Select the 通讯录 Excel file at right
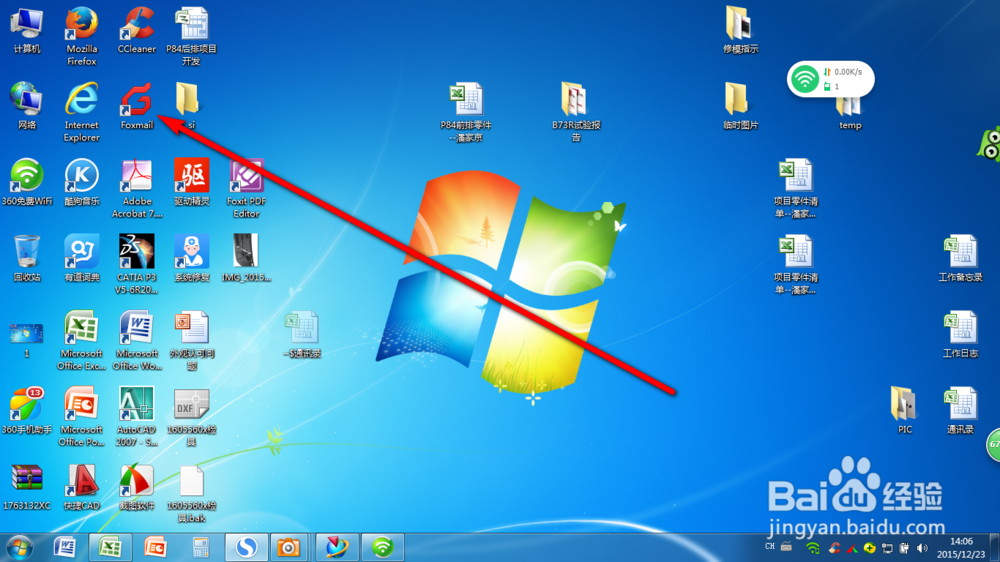The height and width of the screenshot is (562, 1000). [960, 410]
